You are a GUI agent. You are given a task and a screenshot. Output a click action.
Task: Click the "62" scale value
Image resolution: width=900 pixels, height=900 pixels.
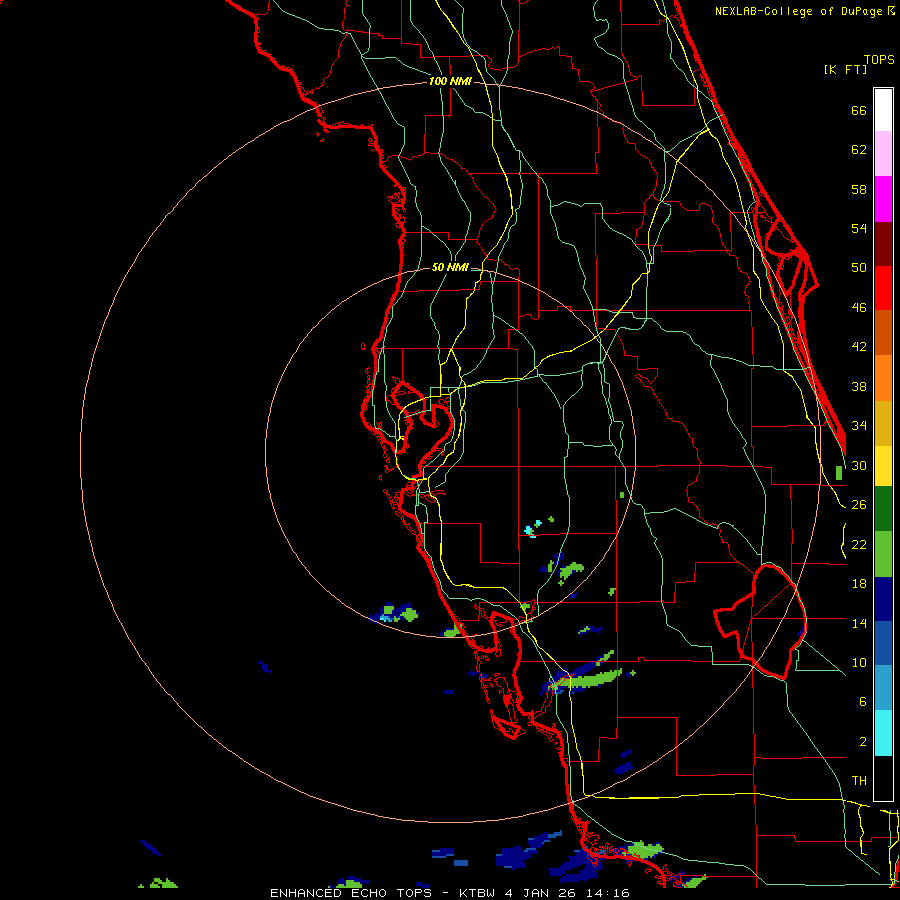click(x=859, y=150)
